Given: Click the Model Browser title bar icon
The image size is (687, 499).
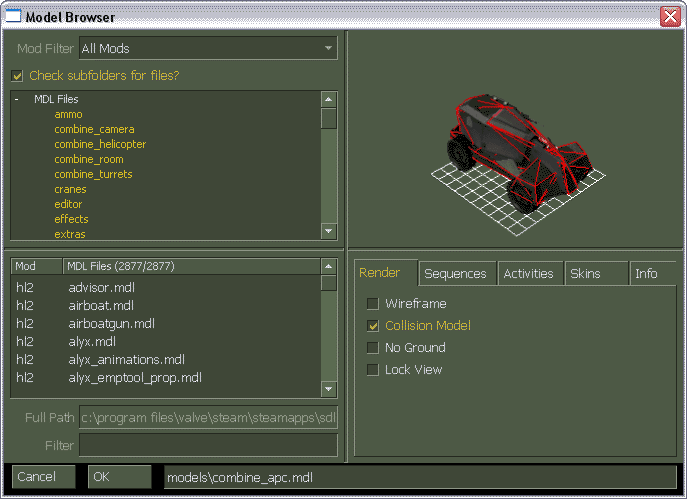Looking at the screenshot, I should pyautogui.click(x=13, y=16).
